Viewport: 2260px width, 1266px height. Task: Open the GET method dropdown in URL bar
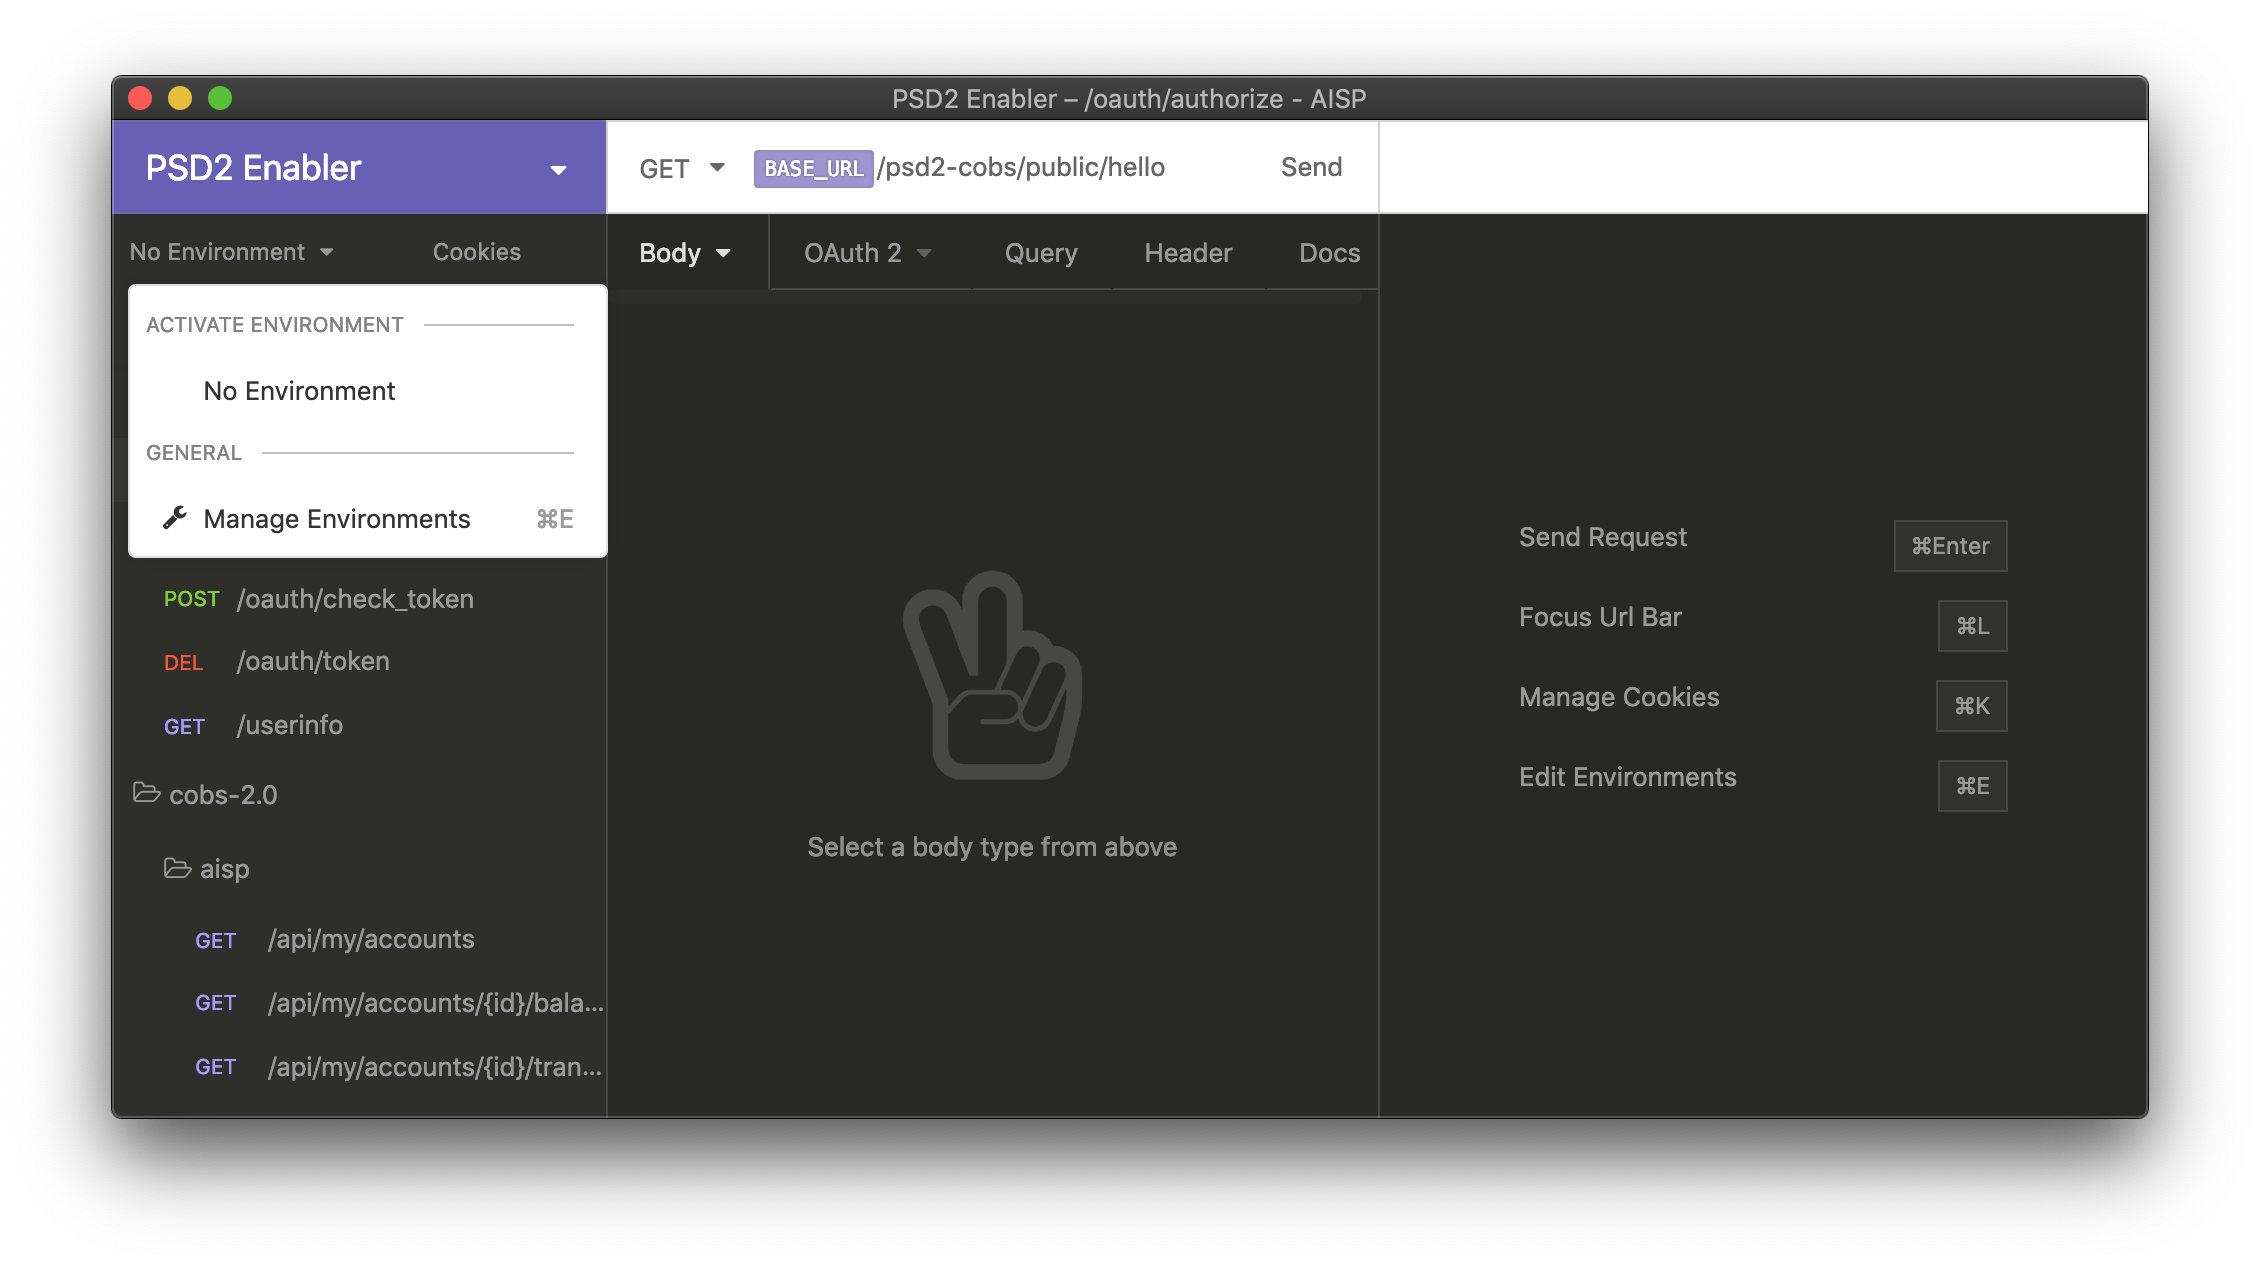click(682, 168)
